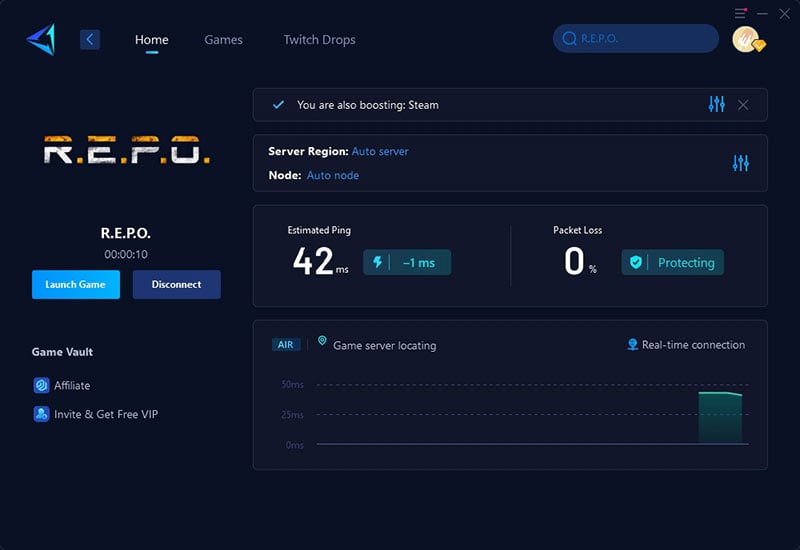Viewport: 800px width, 550px height.
Task: Click the 25ms graph axis label
Action: (292, 415)
